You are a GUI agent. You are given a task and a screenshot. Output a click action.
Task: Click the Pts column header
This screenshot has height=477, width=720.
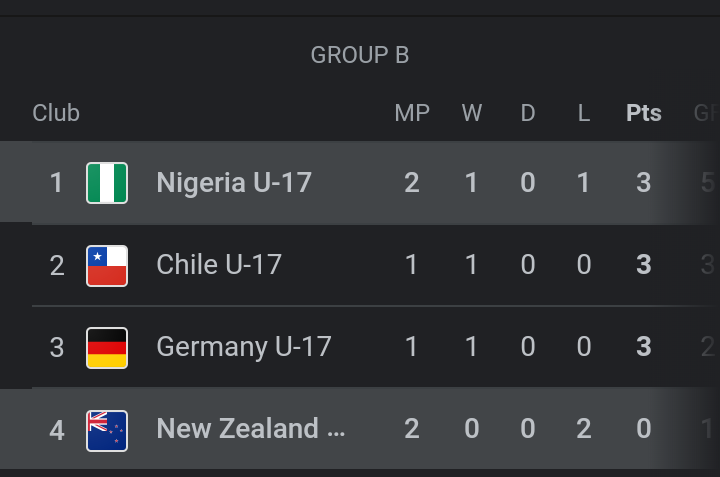coord(644,113)
